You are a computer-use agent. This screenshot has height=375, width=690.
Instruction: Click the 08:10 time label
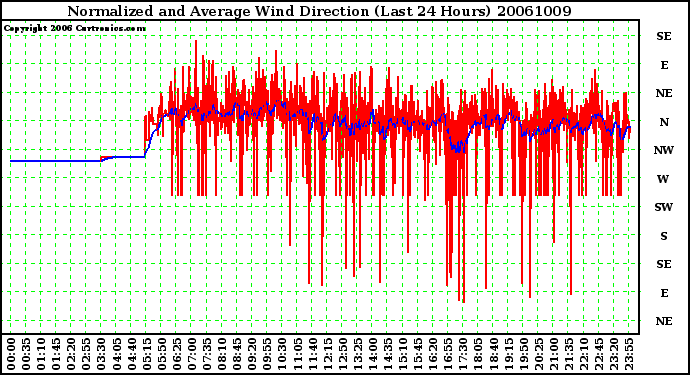pyautogui.click(x=222, y=354)
